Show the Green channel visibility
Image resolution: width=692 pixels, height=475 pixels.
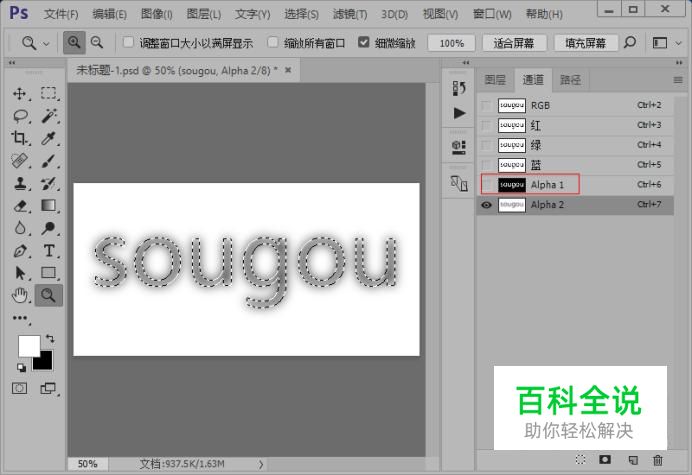point(486,145)
